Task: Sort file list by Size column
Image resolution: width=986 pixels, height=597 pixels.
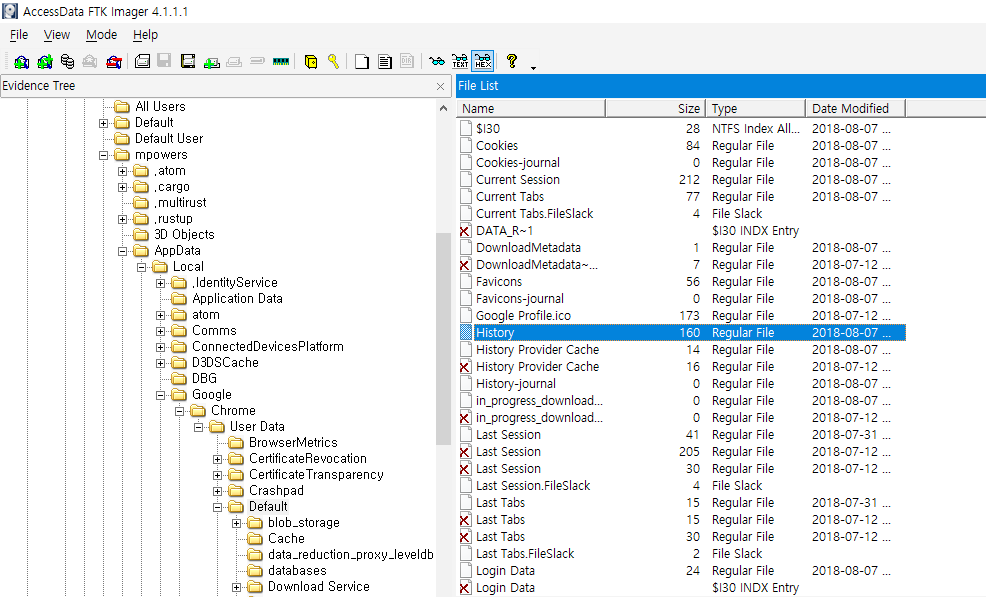Action: coord(655,108)
